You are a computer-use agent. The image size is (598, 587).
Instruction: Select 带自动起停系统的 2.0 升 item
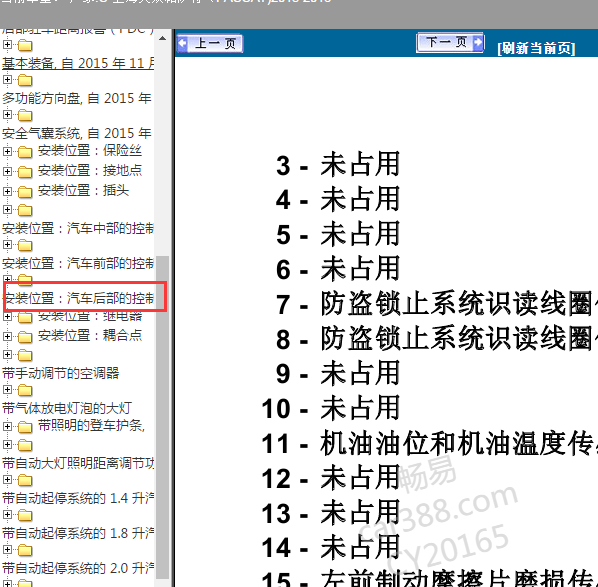(x=78, y=569)
